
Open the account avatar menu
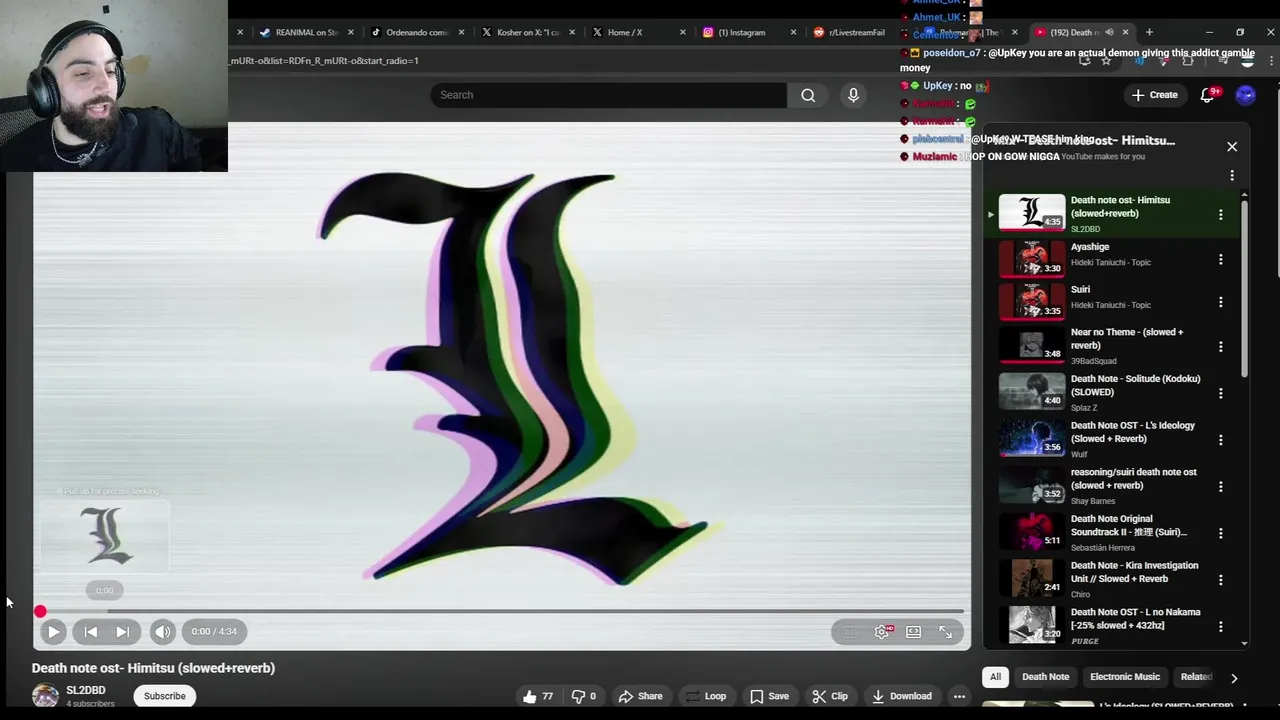coord(1245,95)
